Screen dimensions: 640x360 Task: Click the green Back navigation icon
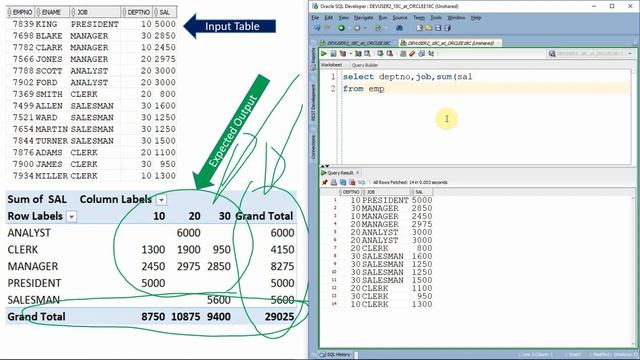pos(341,28)
